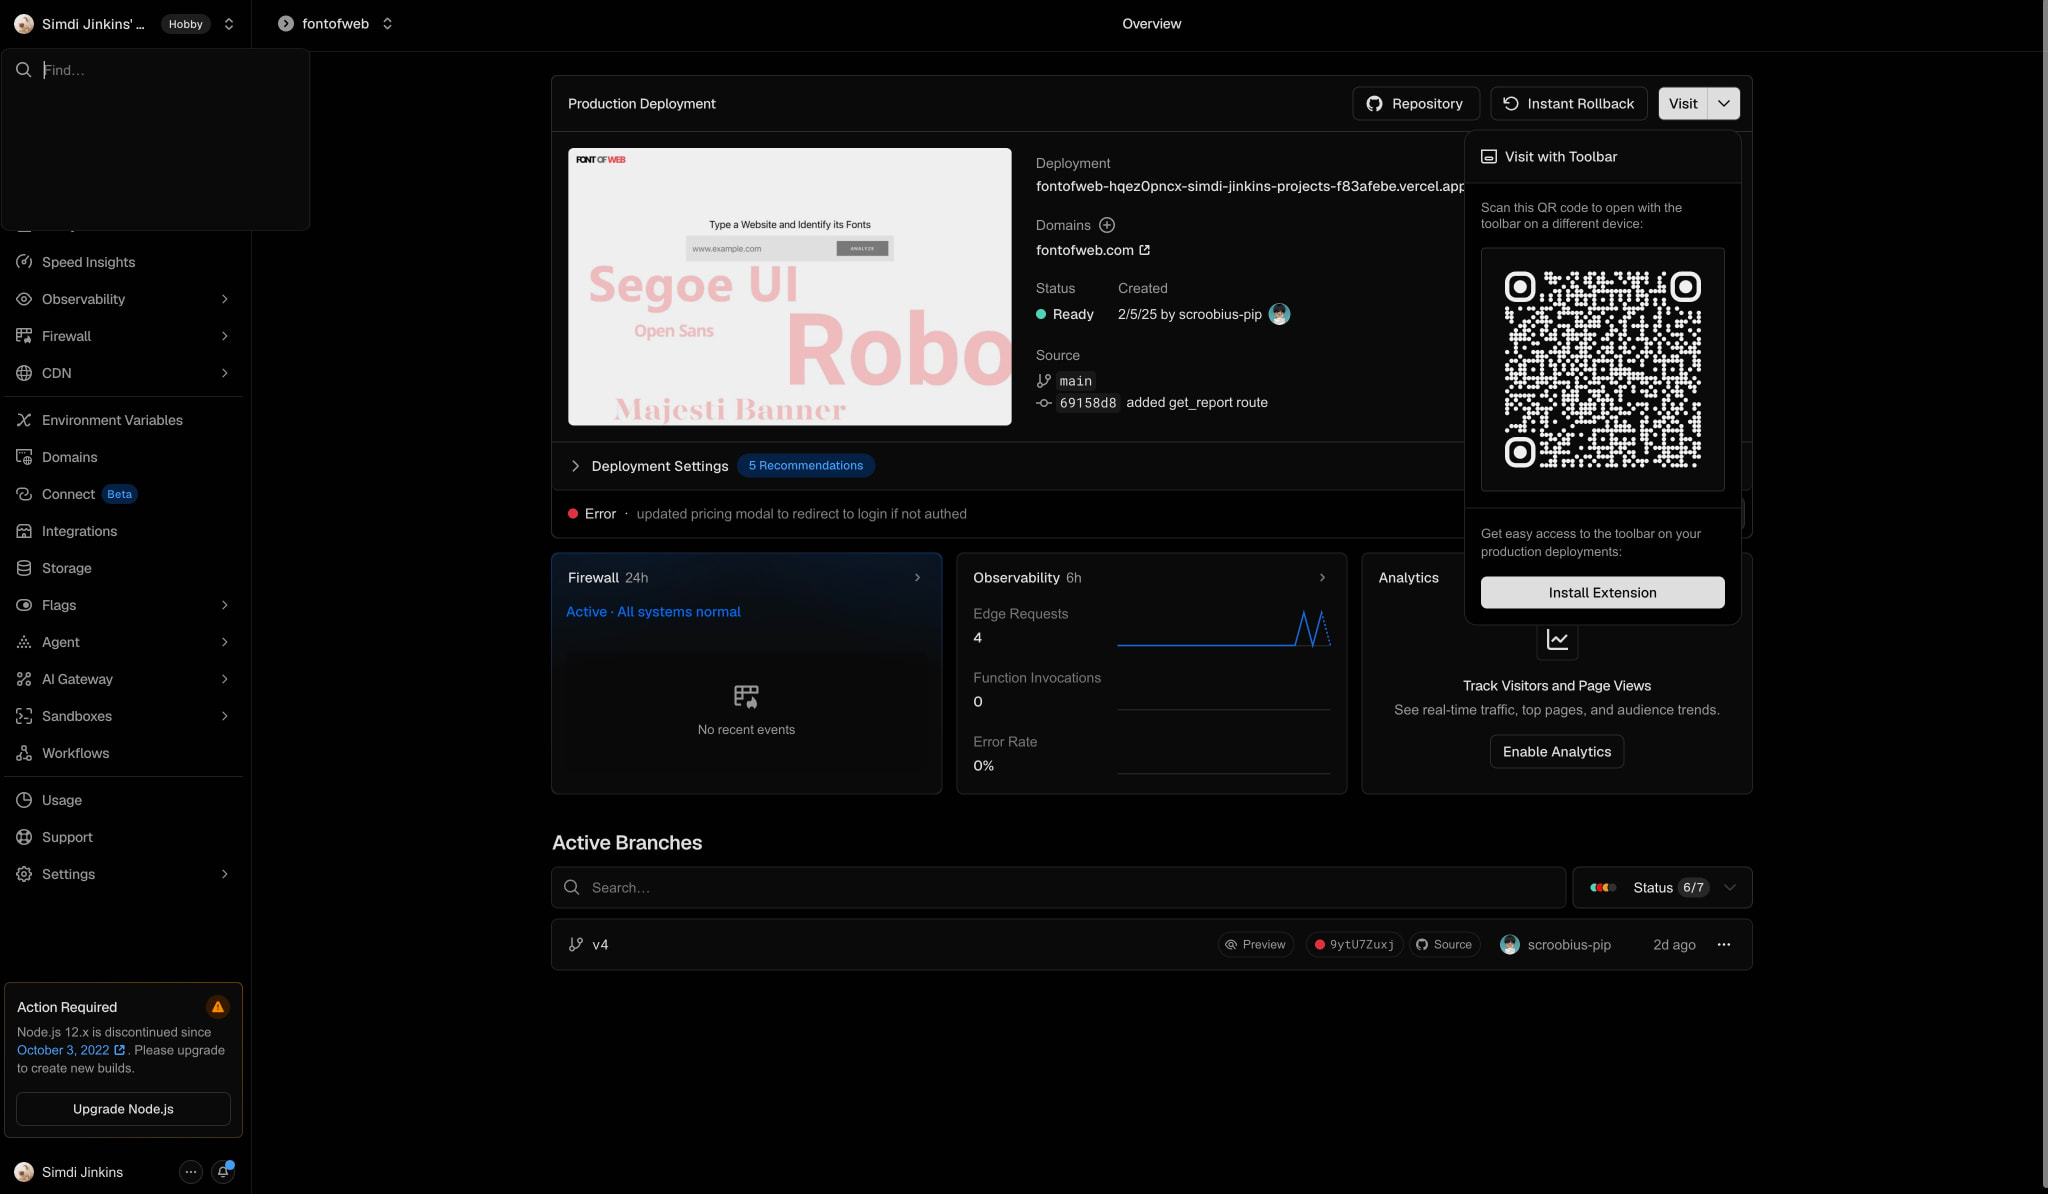This screenshot has width=2048, height=1194.
Task: Focus Active Branches search field
Action: 1058,888
